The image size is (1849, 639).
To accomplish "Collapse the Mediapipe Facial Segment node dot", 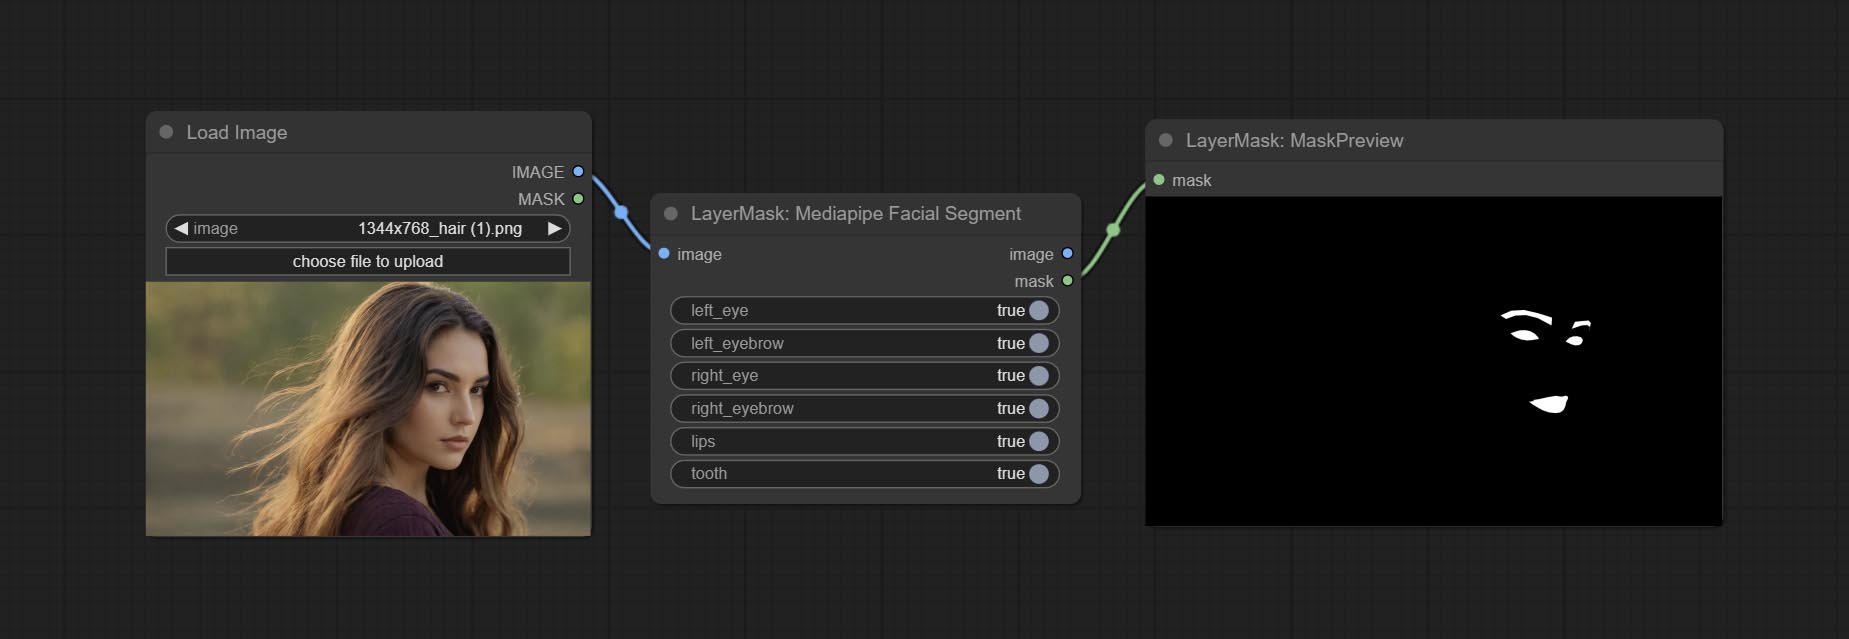I will pos(671,213).
